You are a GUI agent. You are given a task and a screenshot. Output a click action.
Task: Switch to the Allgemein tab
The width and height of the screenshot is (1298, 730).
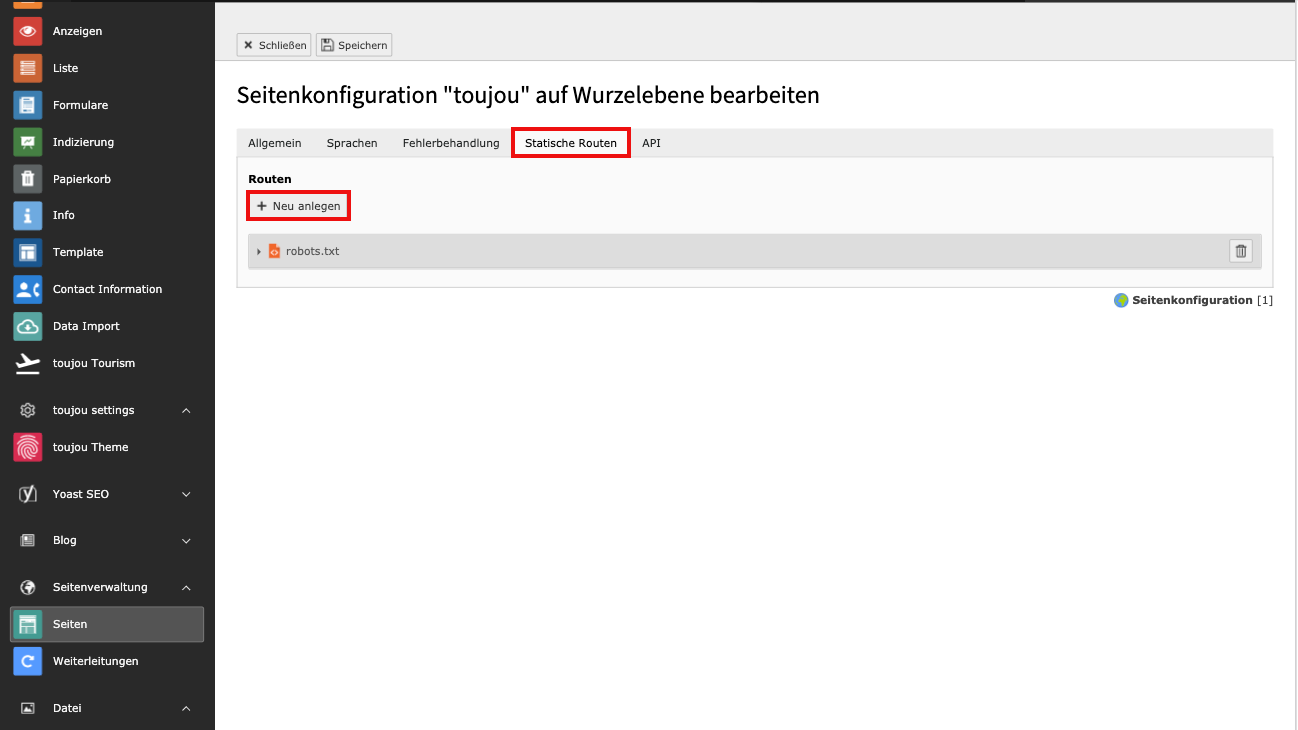pos(274,143)
